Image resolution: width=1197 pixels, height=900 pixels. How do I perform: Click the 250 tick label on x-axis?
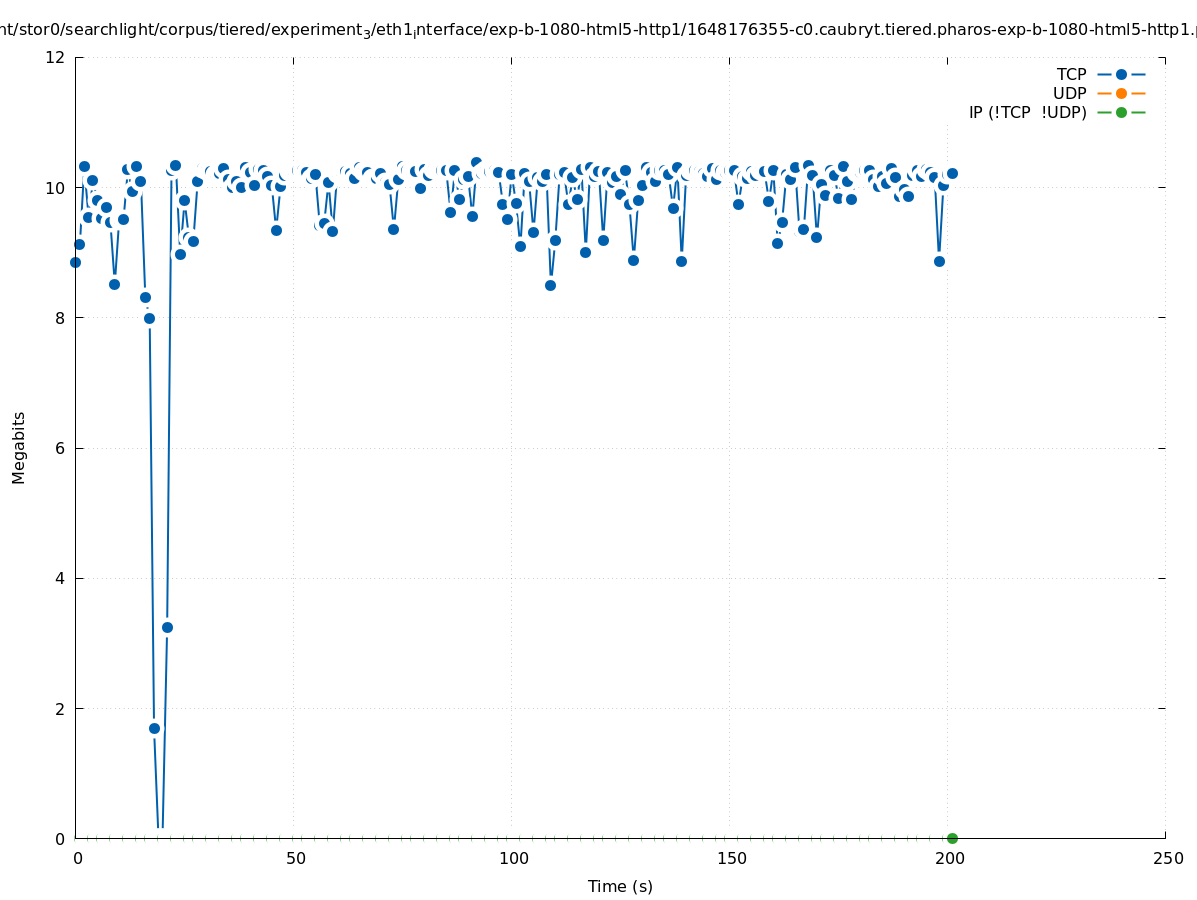[x=1167, y=858]
